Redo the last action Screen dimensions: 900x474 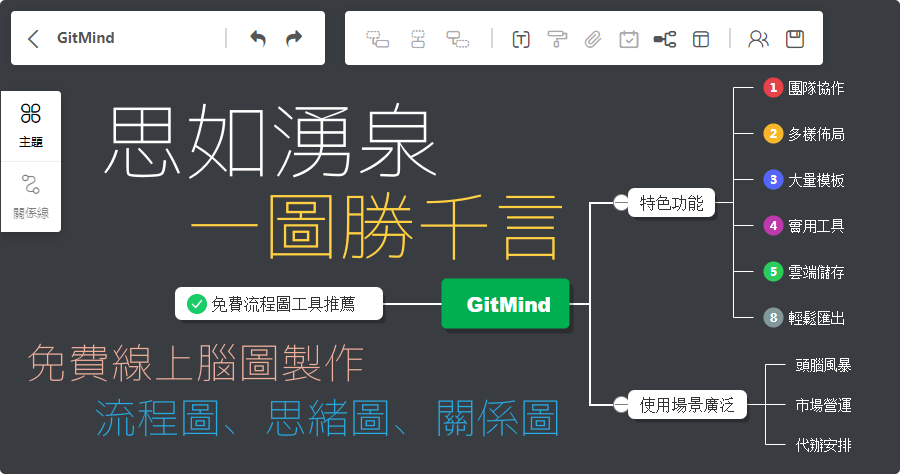tap(294, 38)
